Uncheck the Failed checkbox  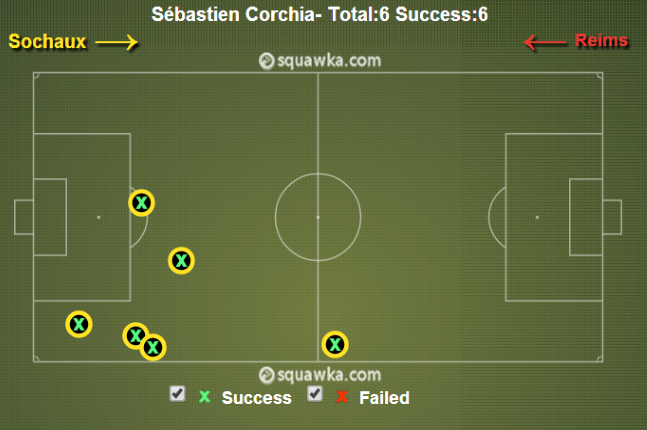[x=315, y=394]
